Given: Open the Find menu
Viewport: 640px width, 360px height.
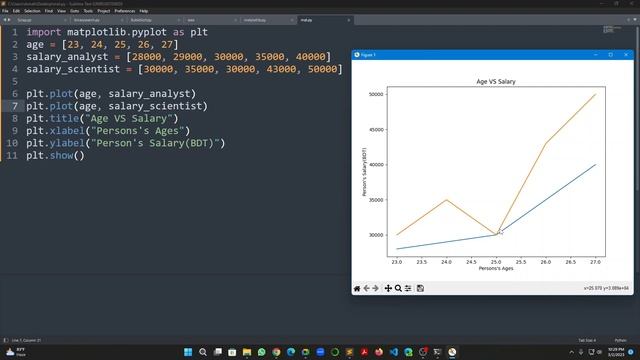Looking at the screenshot, I should coord(49,11).
